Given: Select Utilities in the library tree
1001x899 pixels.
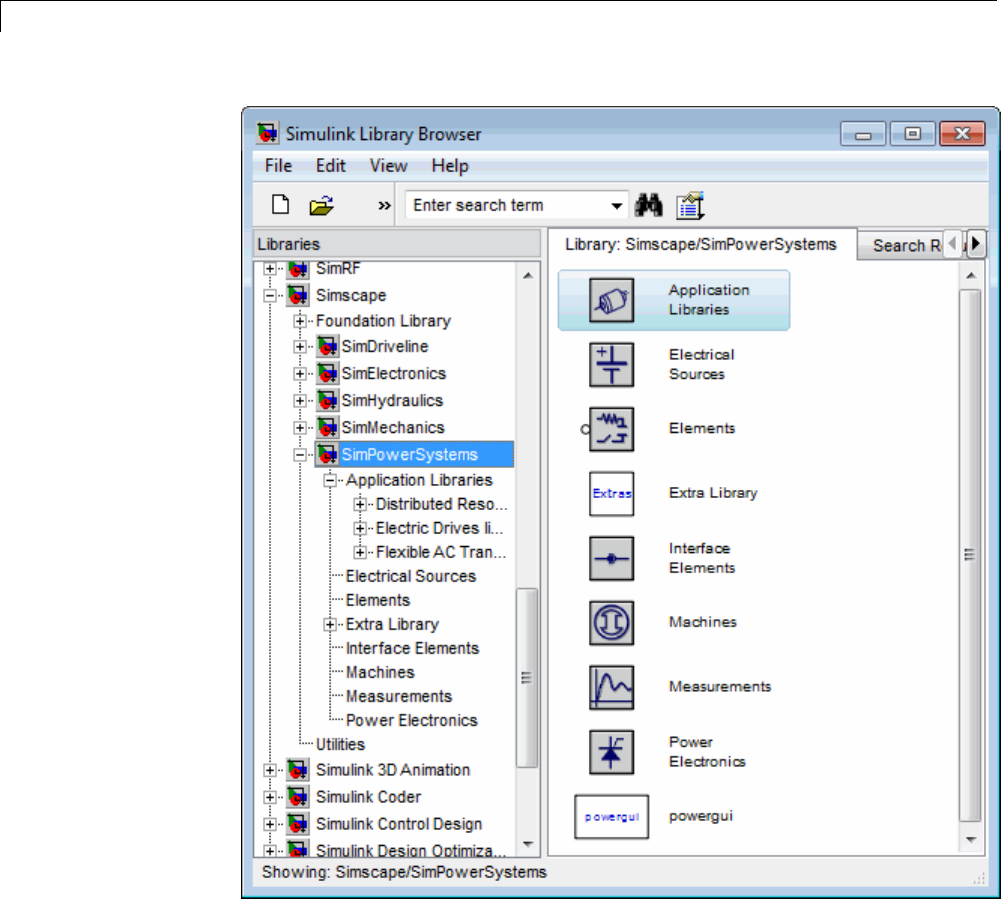Looking at the screenshot, I should coord(340,744).
